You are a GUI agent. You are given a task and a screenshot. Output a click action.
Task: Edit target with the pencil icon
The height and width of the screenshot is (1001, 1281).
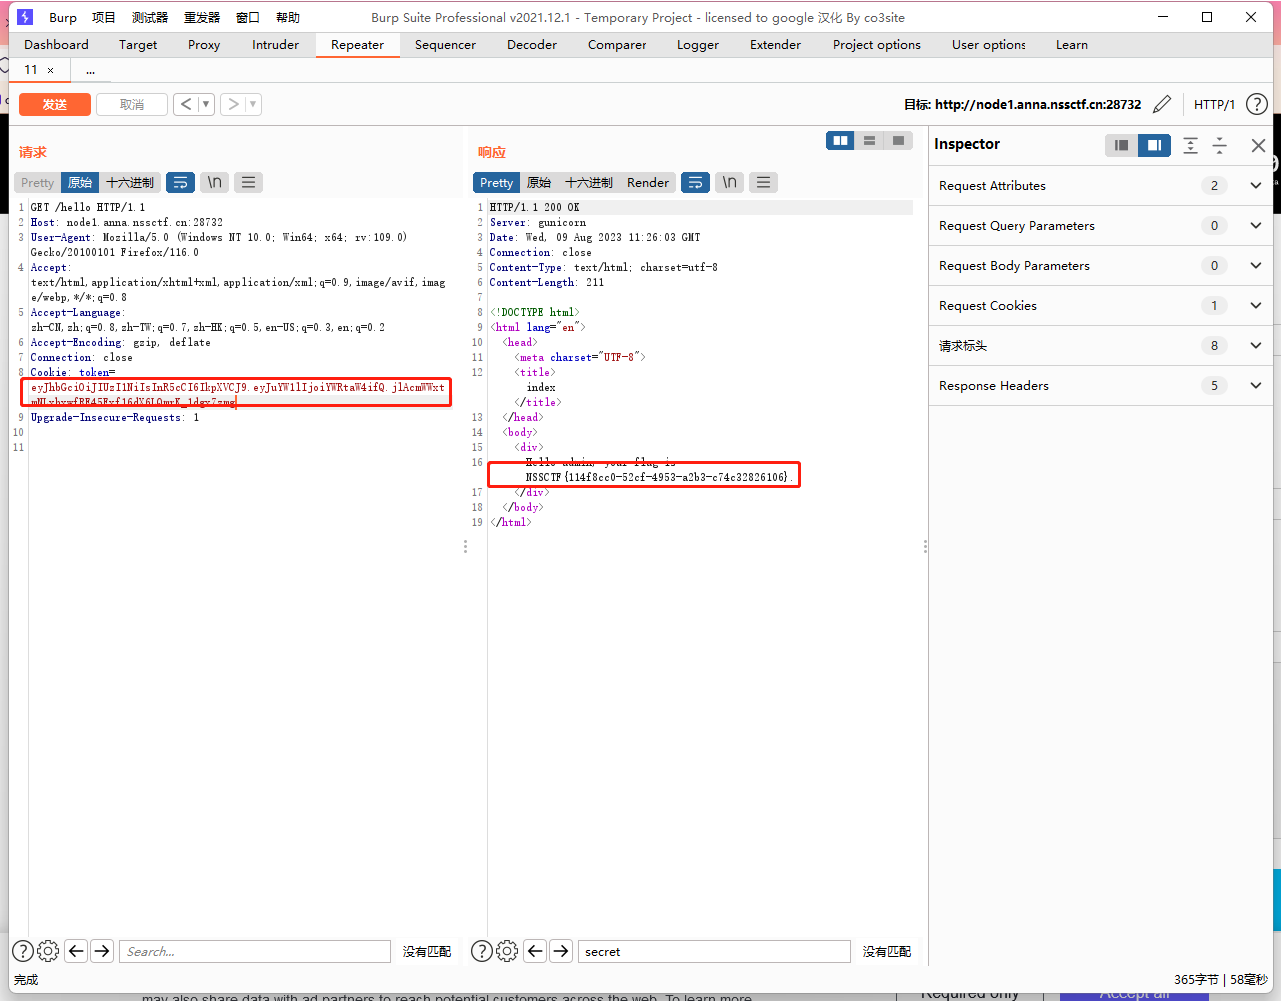coord(1162,104)
